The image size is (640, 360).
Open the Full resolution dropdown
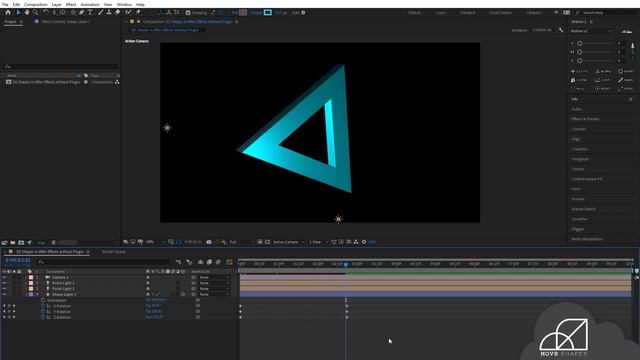tap(241, 242)
